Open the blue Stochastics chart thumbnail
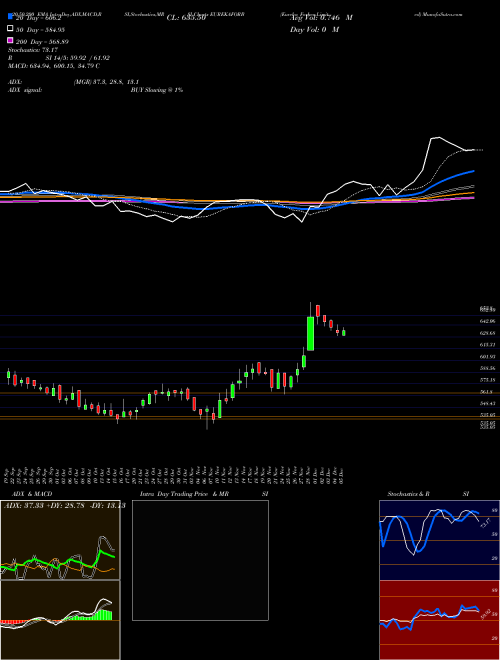This screenshot has height=660, width=500. coord(439,540)
